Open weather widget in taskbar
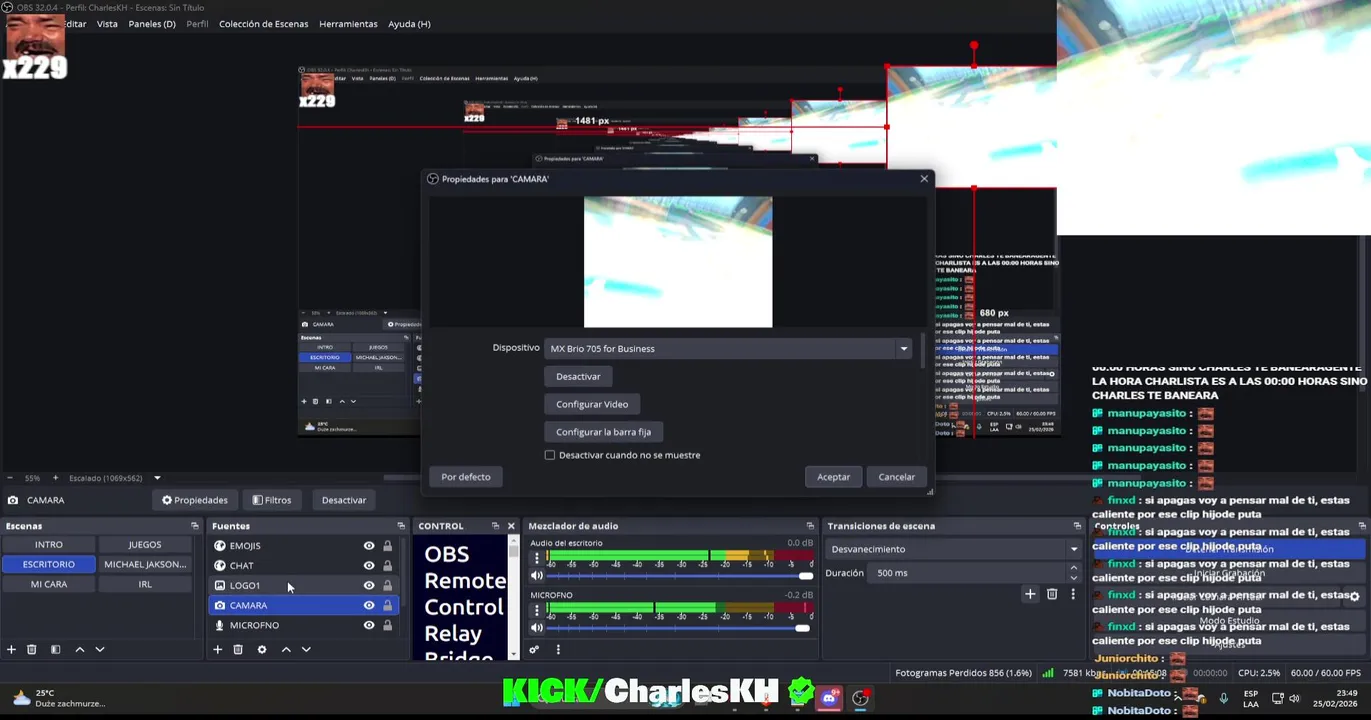This screenshot has width=1371, height=720. pyautogui.click(x=57, y=698)
